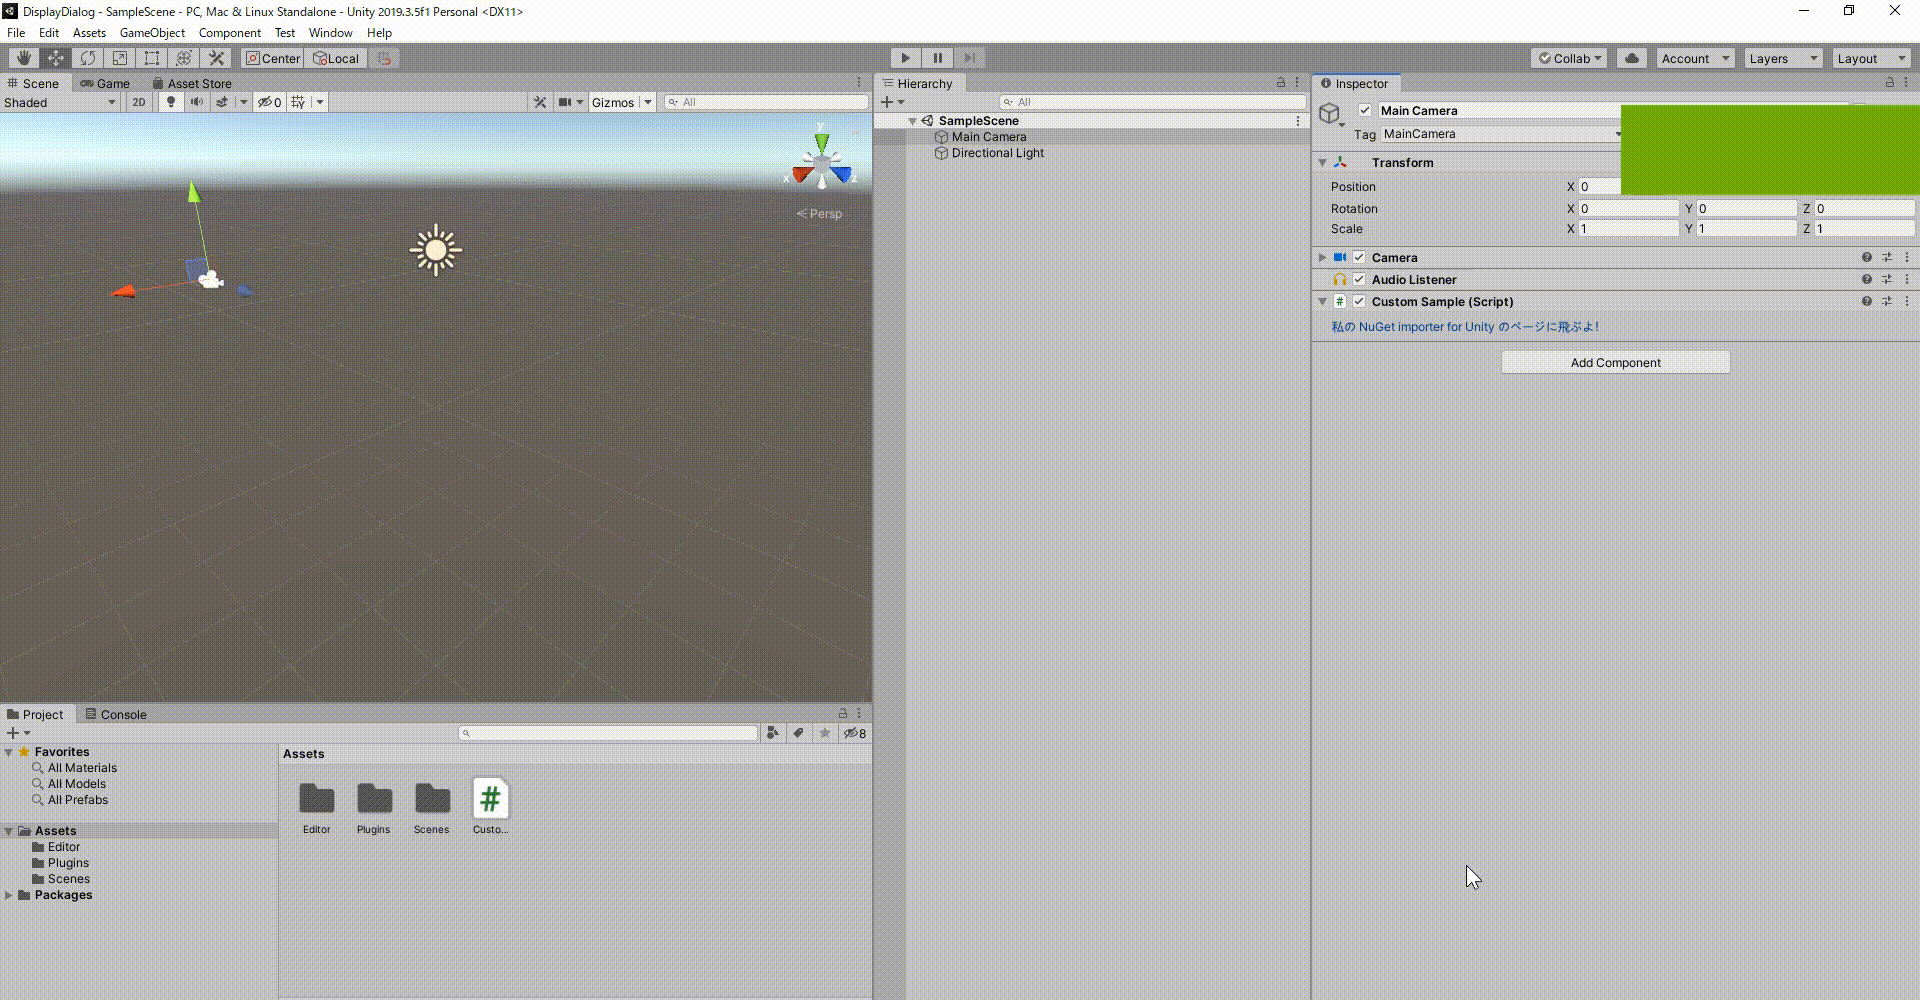The width and height of the screenshot is (1920, 1000).
Task: Select the Hand tool
Action: click(x=23, y=58)
